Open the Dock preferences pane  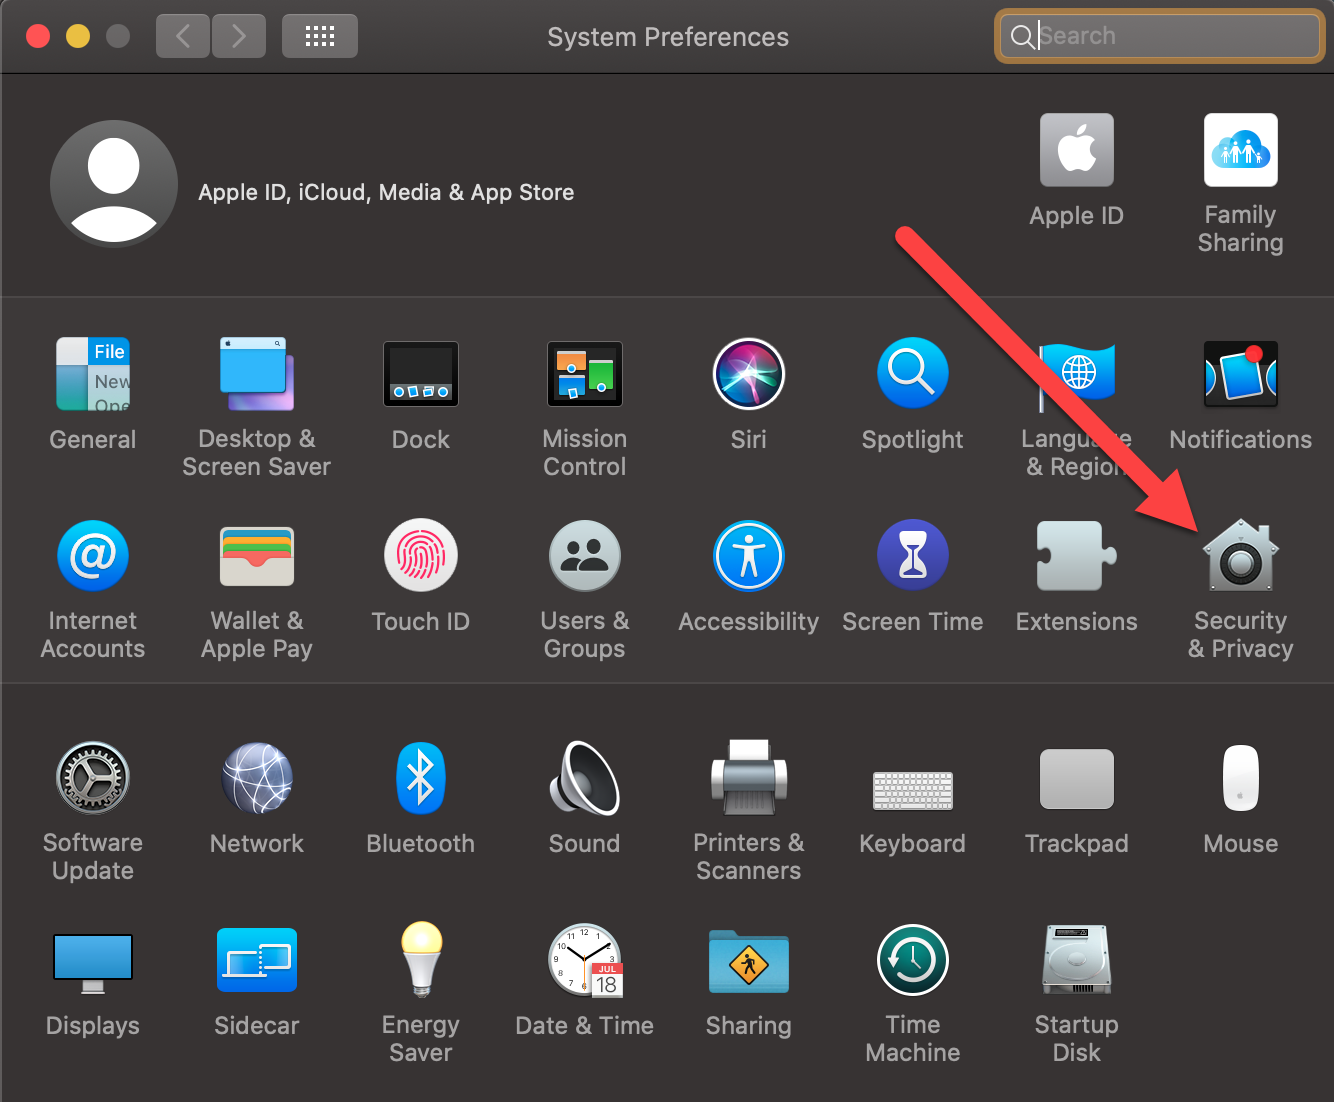[x=421, y=375]
